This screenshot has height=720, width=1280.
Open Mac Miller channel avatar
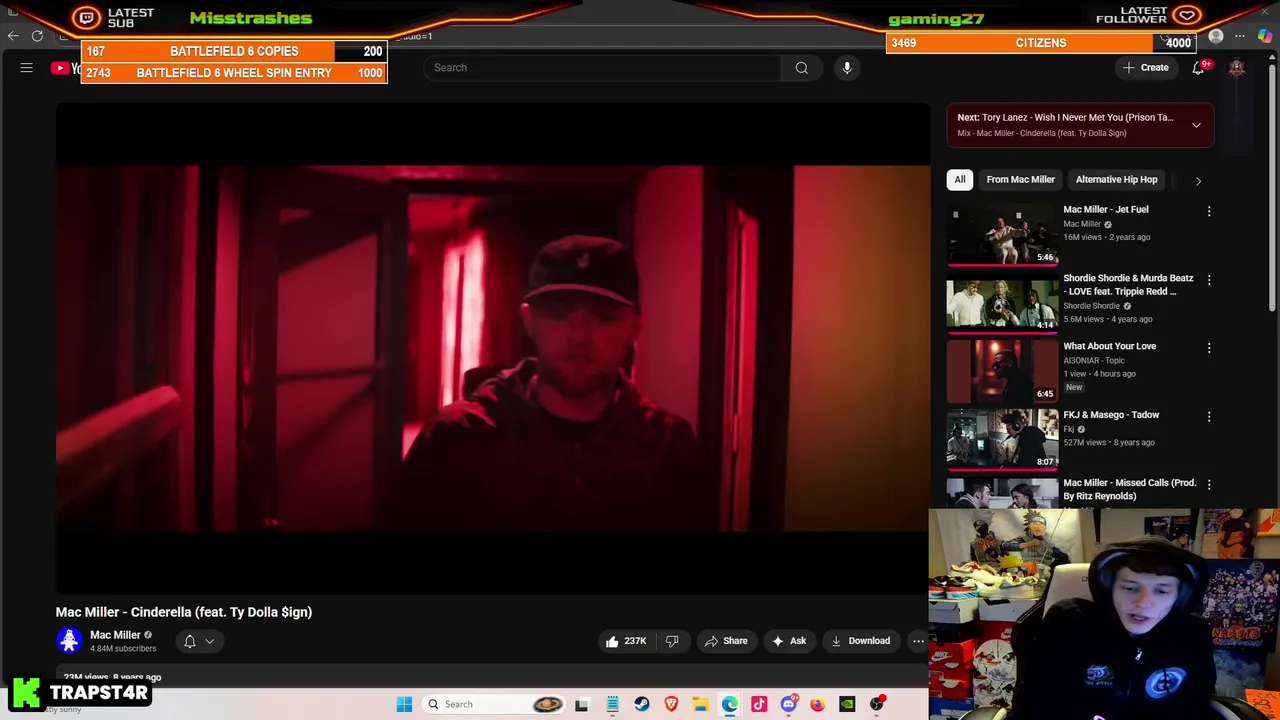coord(69,641)
